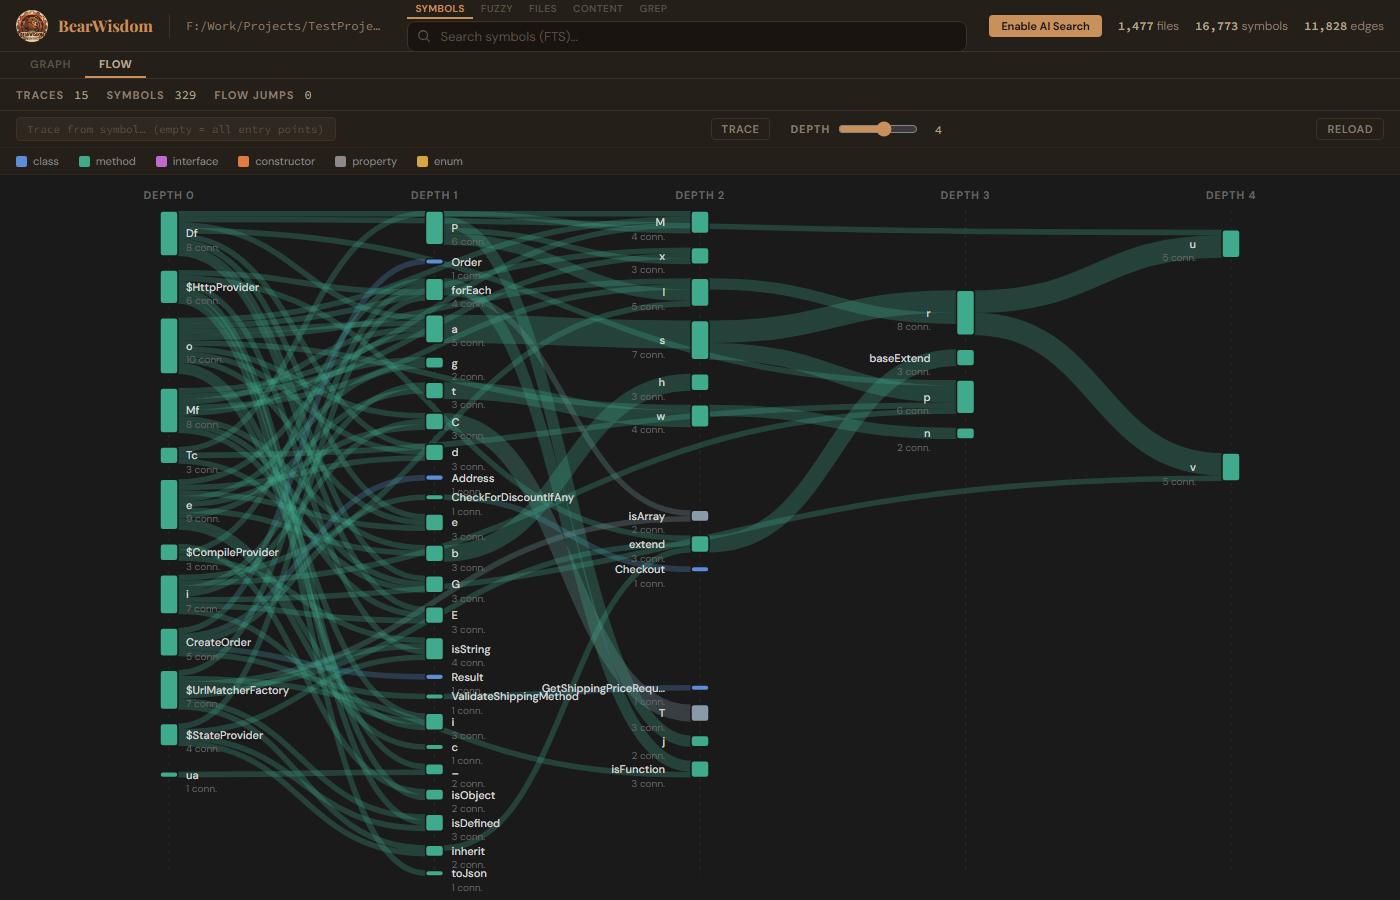The image size is (1400, 900).
Task: Click the yellow enum legend swatch
Action: pos(422,161)
